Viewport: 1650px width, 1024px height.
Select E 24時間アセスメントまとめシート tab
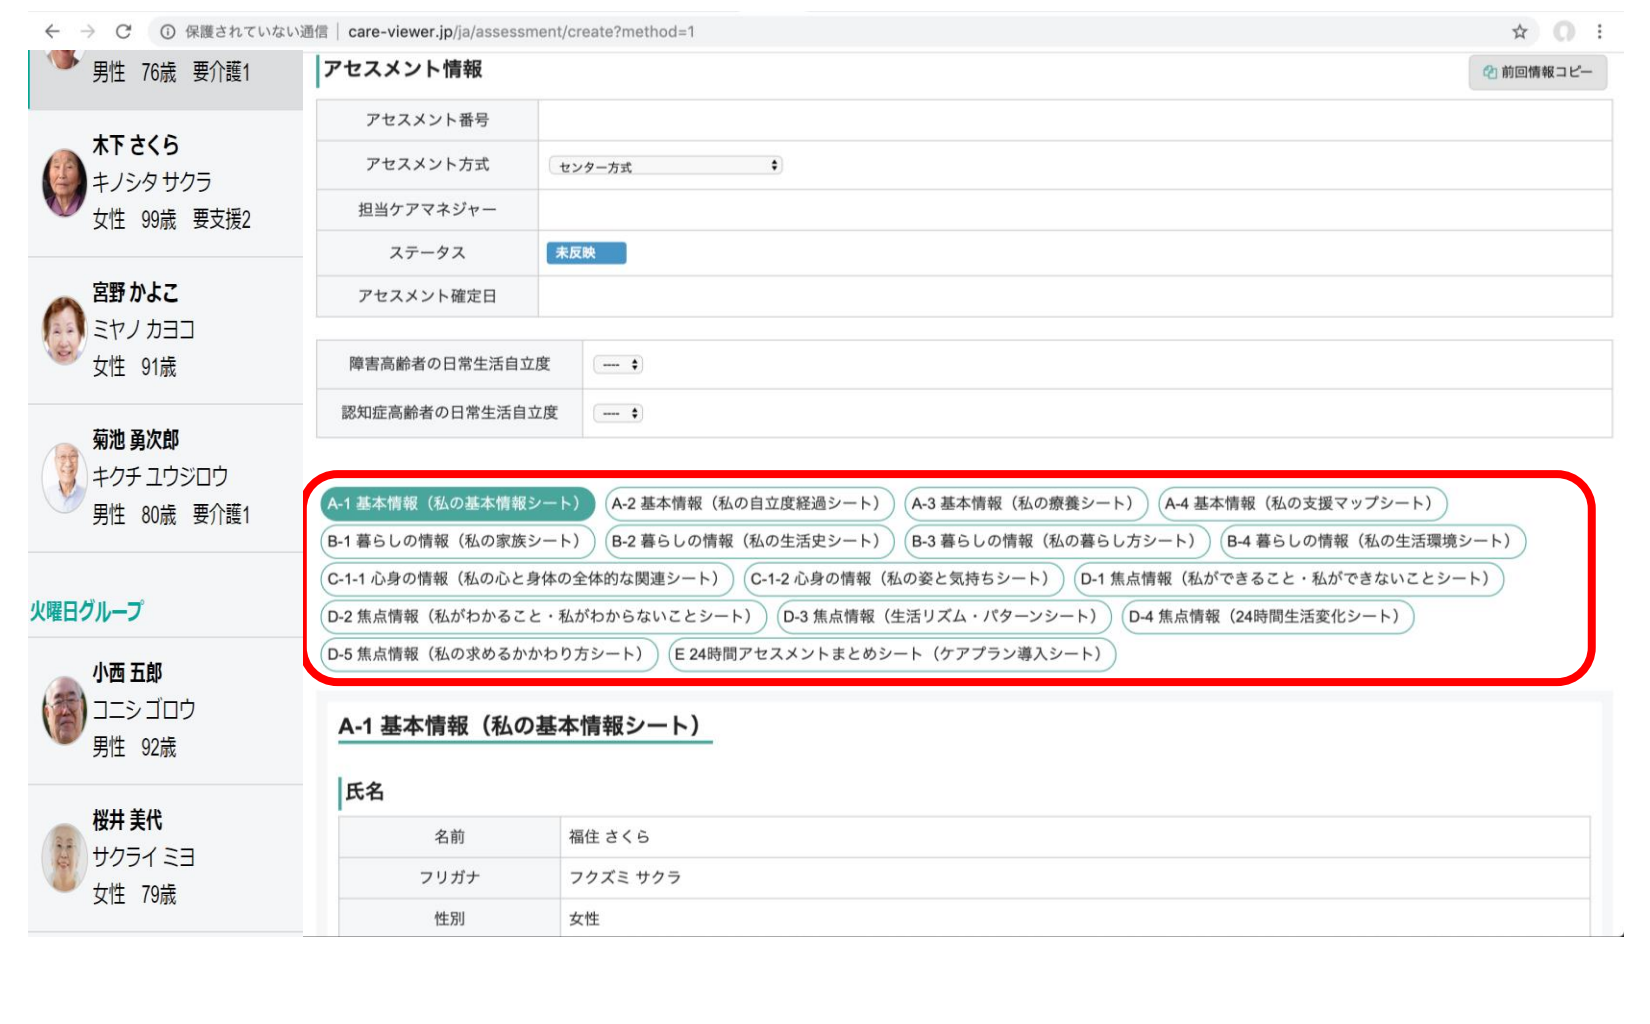coord(891,654)
